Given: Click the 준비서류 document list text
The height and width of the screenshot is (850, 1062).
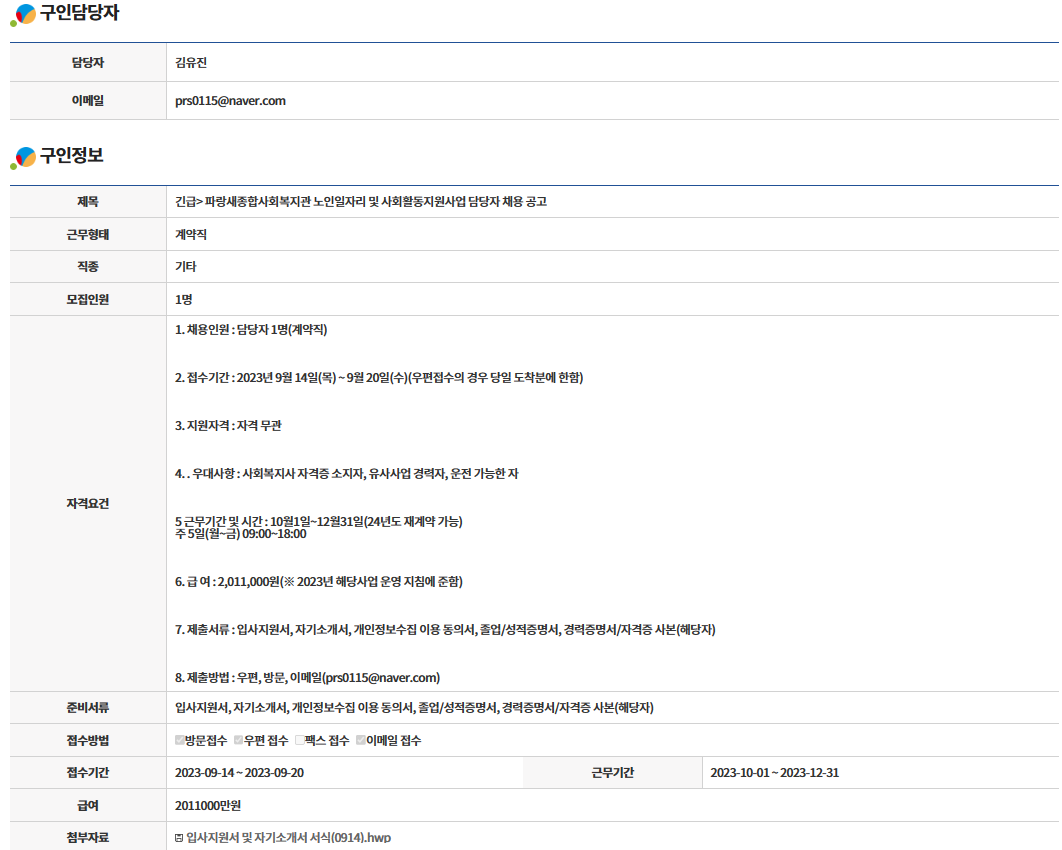Looking at the screenshot, I should [414, 708].
